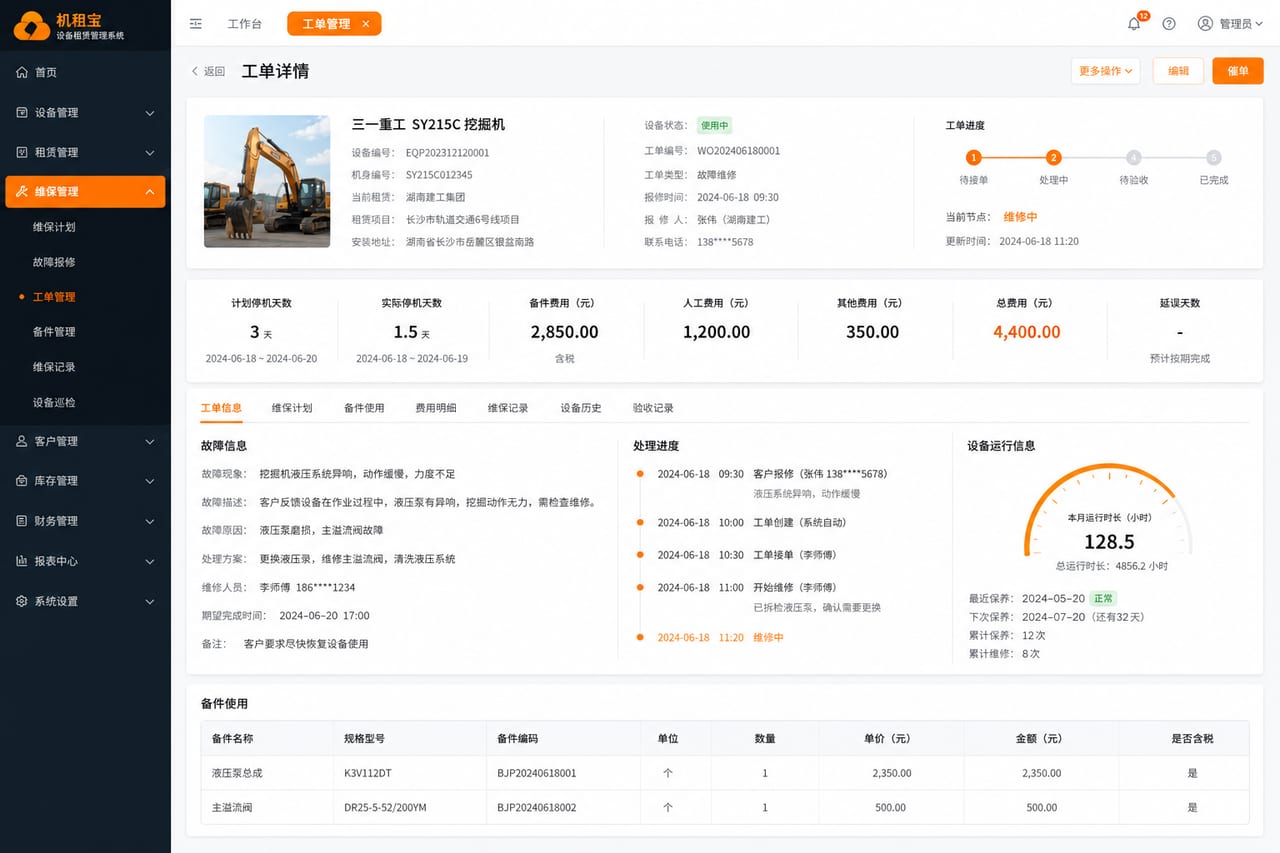Click the 客户管理 person icon

22,441
